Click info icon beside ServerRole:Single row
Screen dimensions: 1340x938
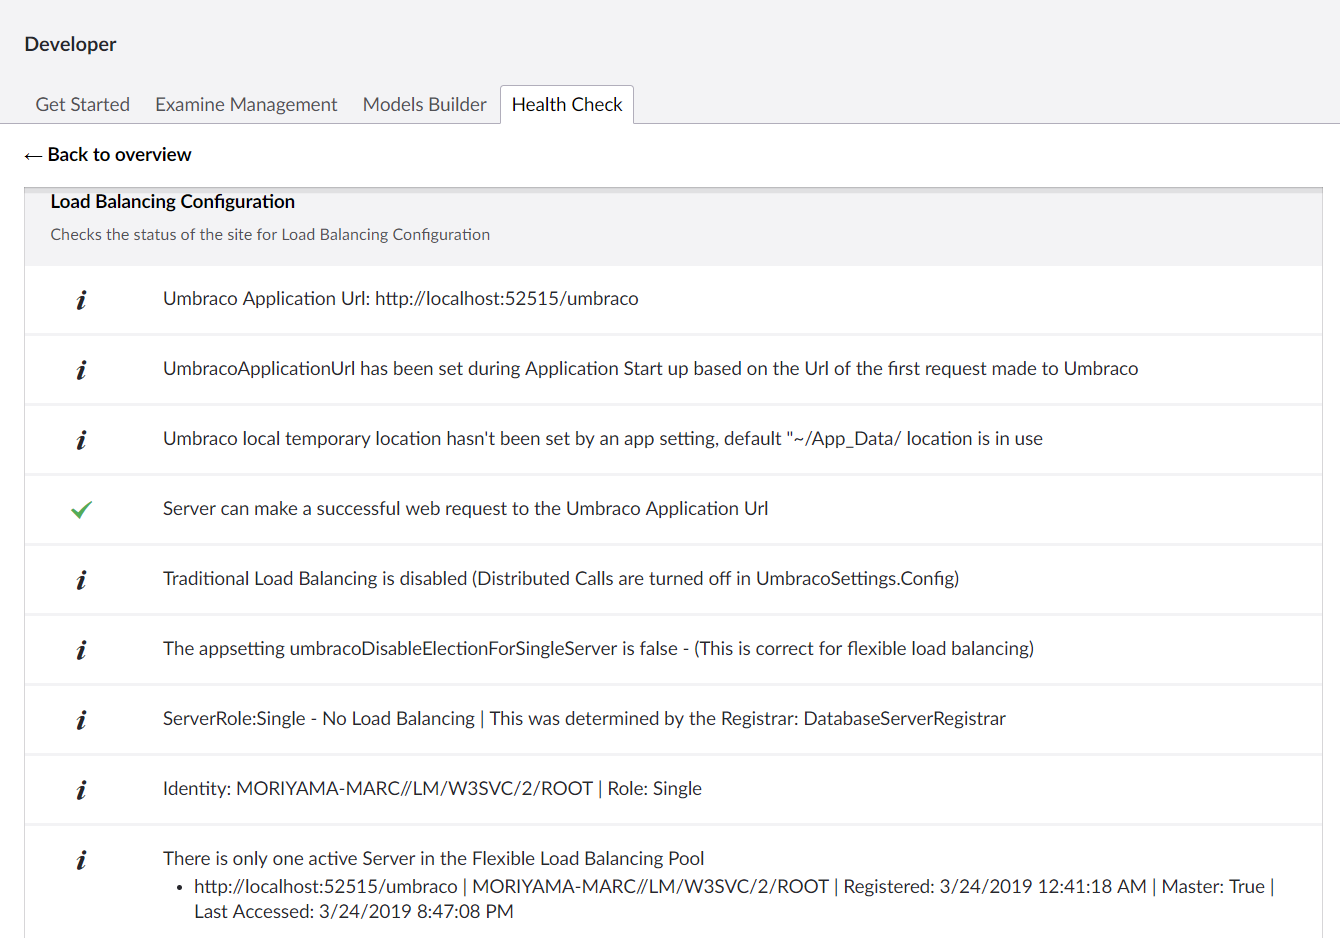pos(81,719)
